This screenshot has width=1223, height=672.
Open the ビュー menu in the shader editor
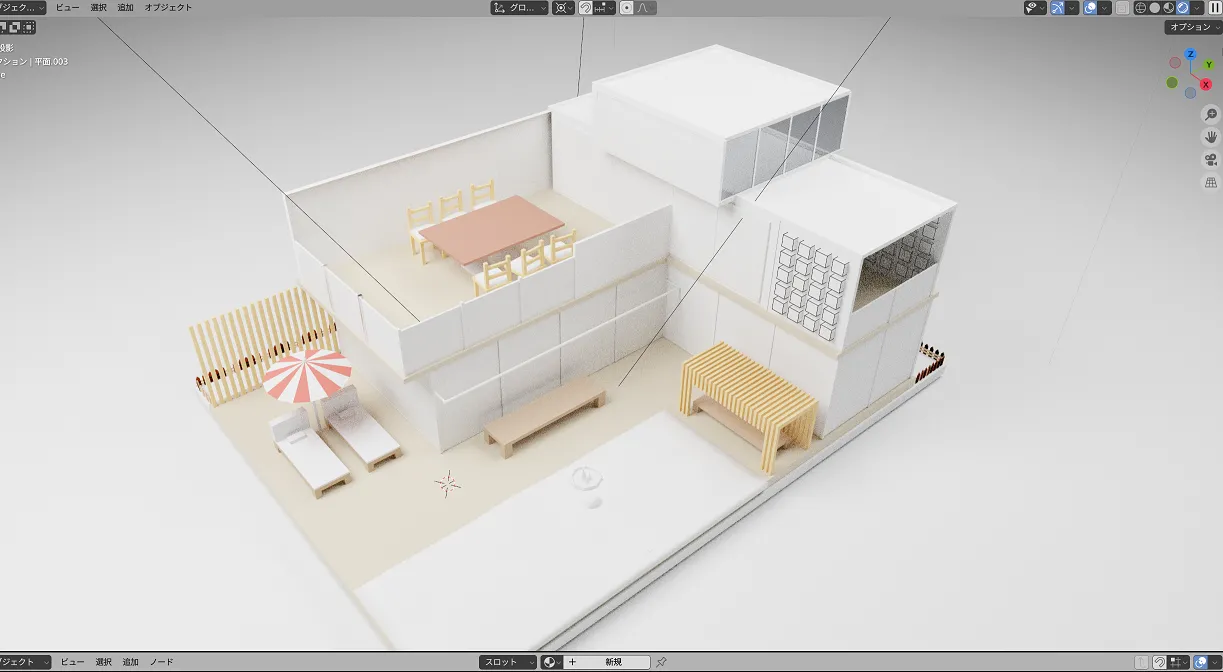[72, 662]
